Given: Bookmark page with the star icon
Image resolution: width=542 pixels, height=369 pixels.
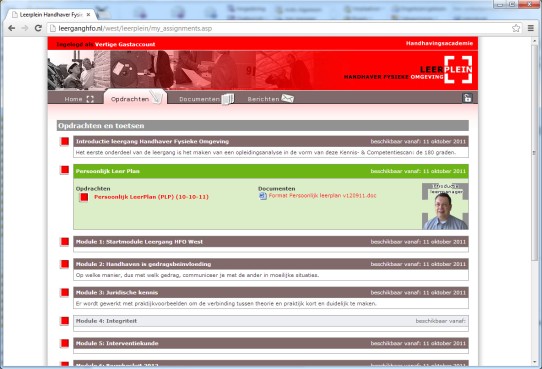Looking at the screenshot, I should point(516,28).
